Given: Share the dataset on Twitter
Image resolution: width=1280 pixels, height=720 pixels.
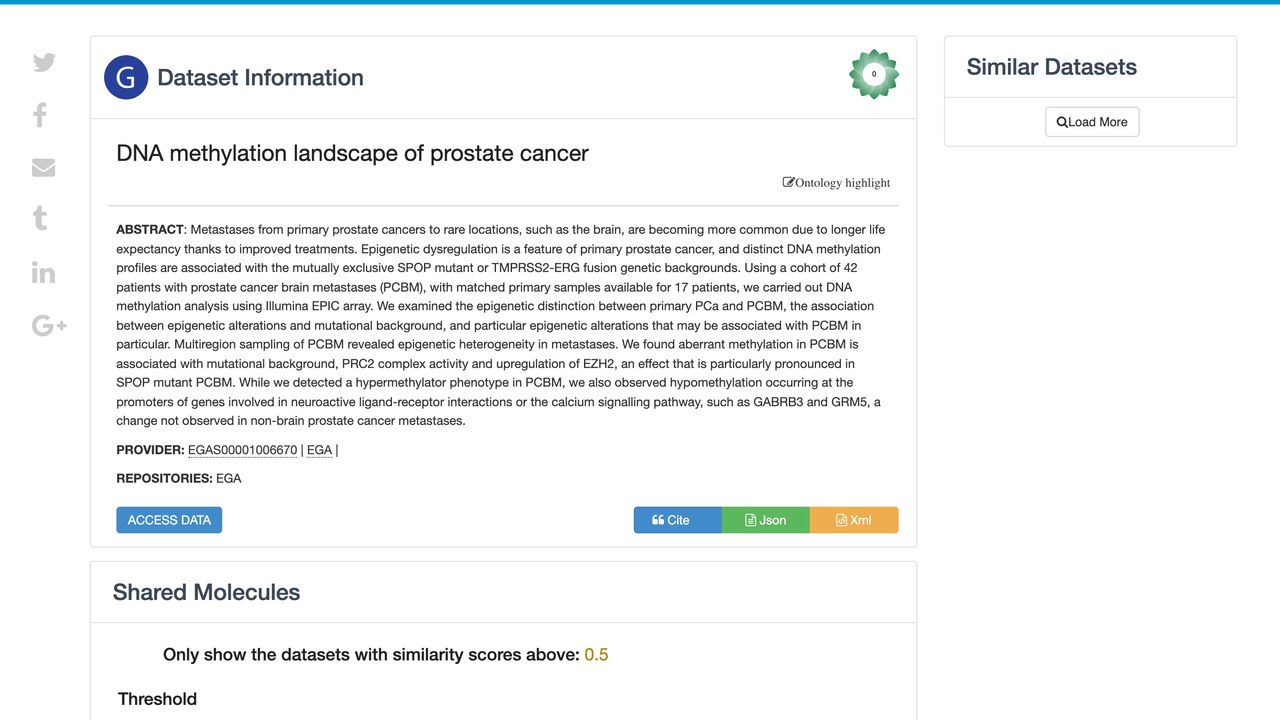Looking at the screenshot, I should tap(44, 62).
